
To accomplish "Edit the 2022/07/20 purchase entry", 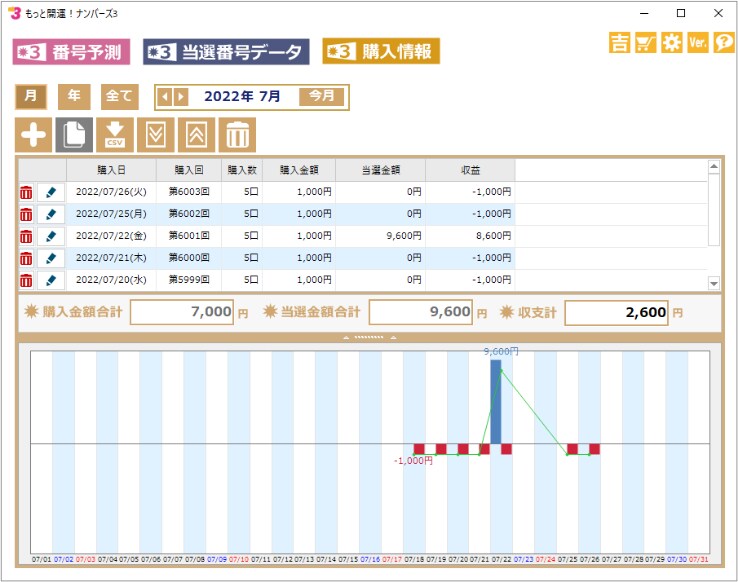I will 51,280.
